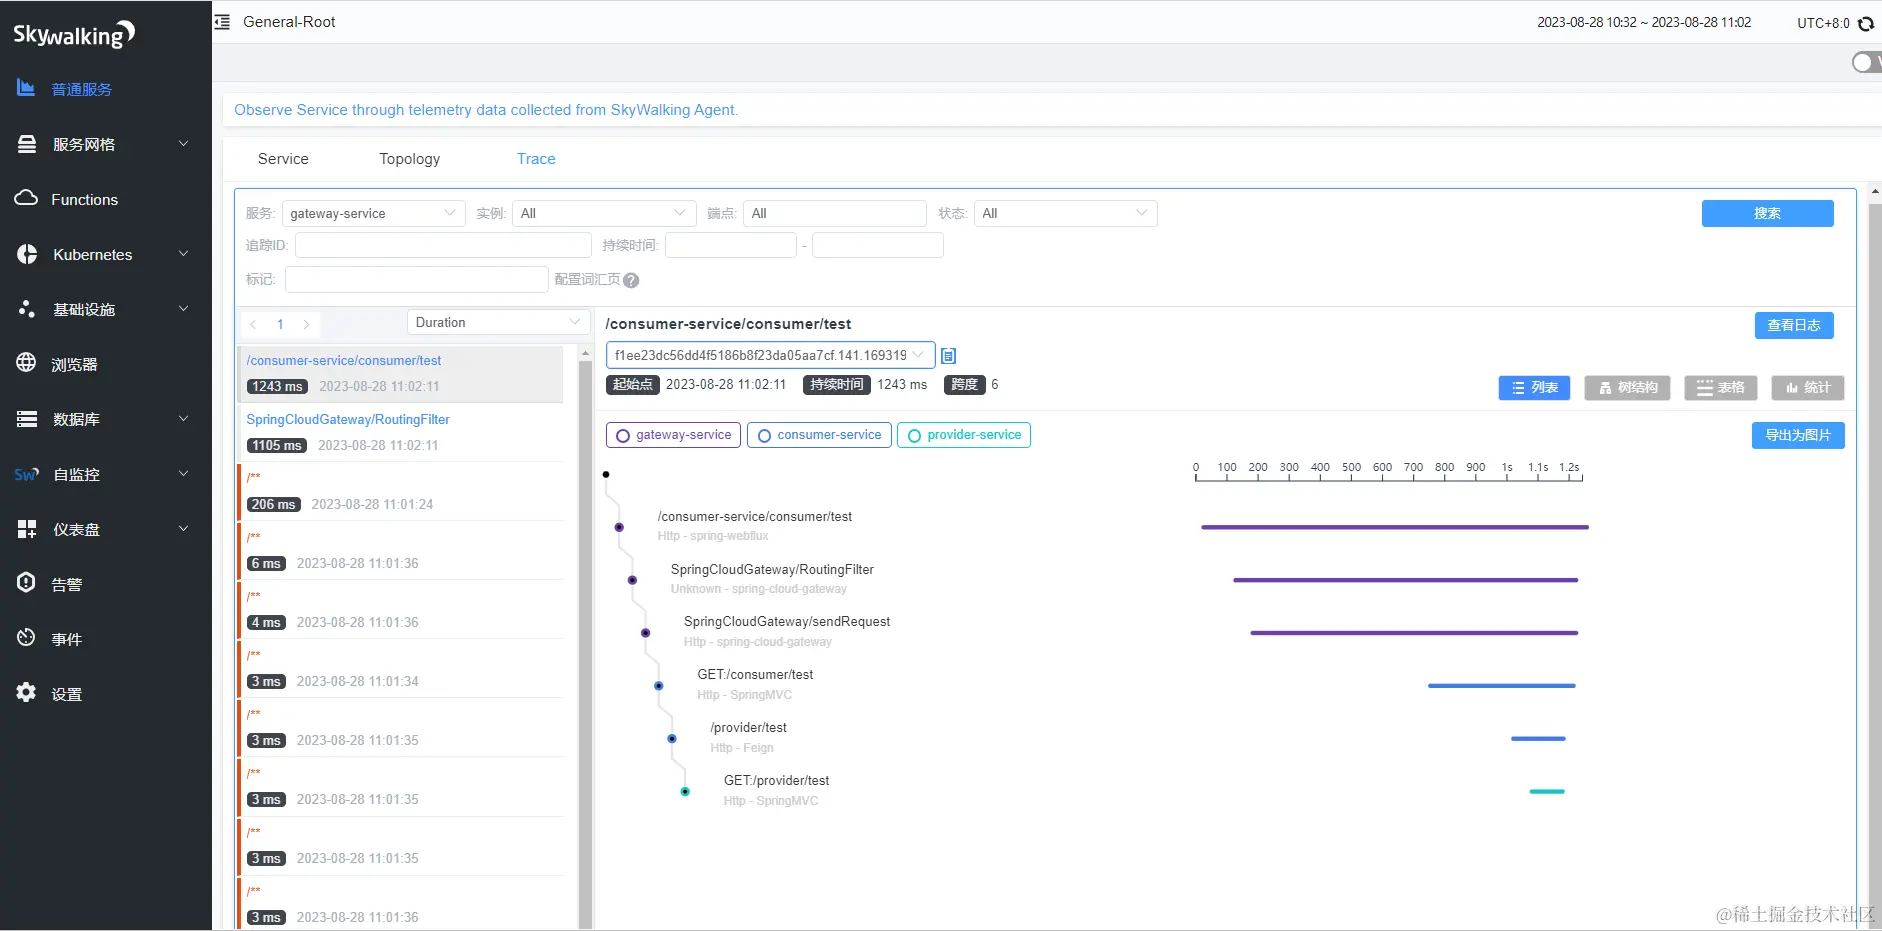
Task: Toggle gateway-service legend filter
Action: (673, 435)
